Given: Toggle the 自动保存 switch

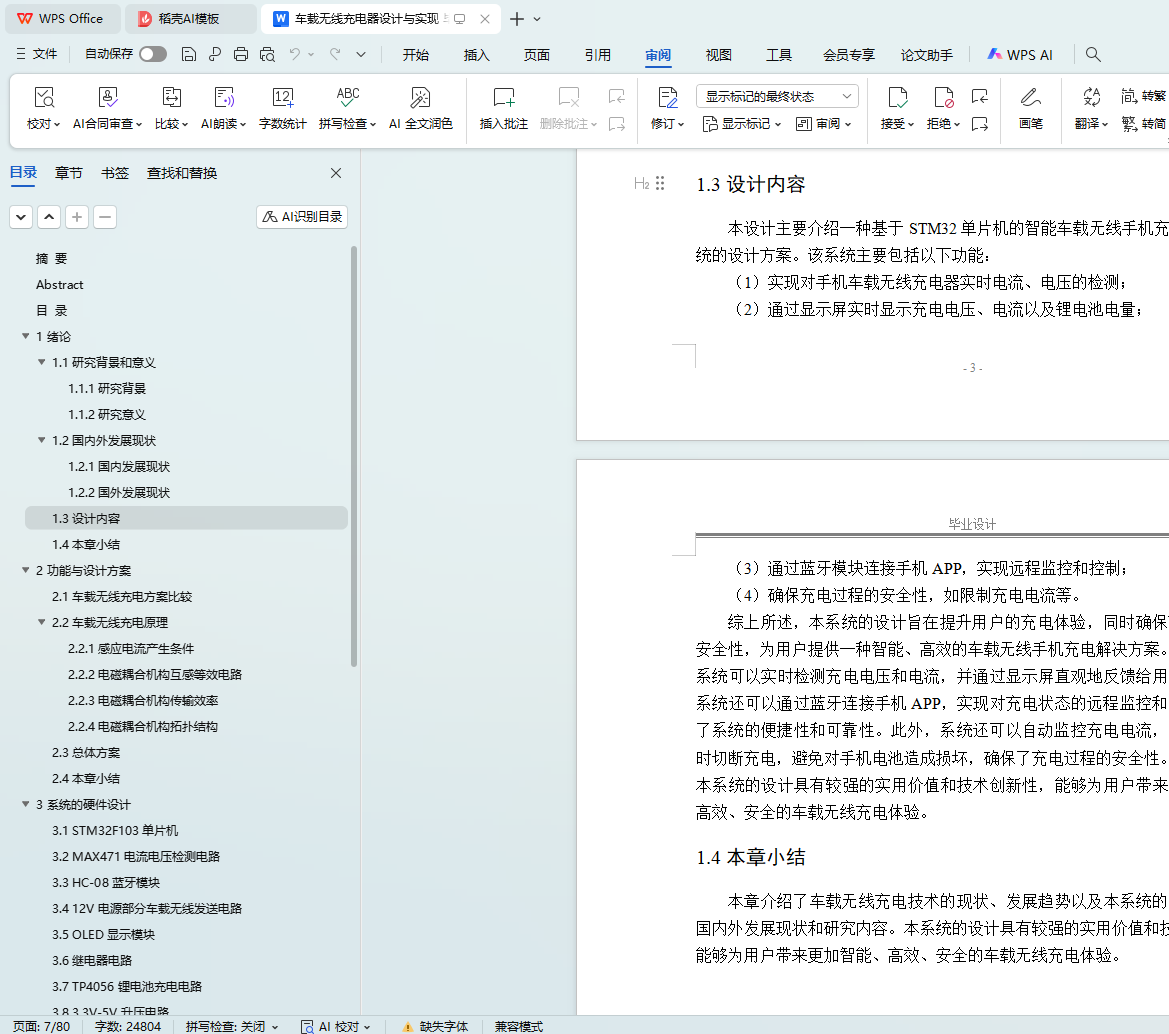Looking at the screenshot, I should [x=153, y=55].
